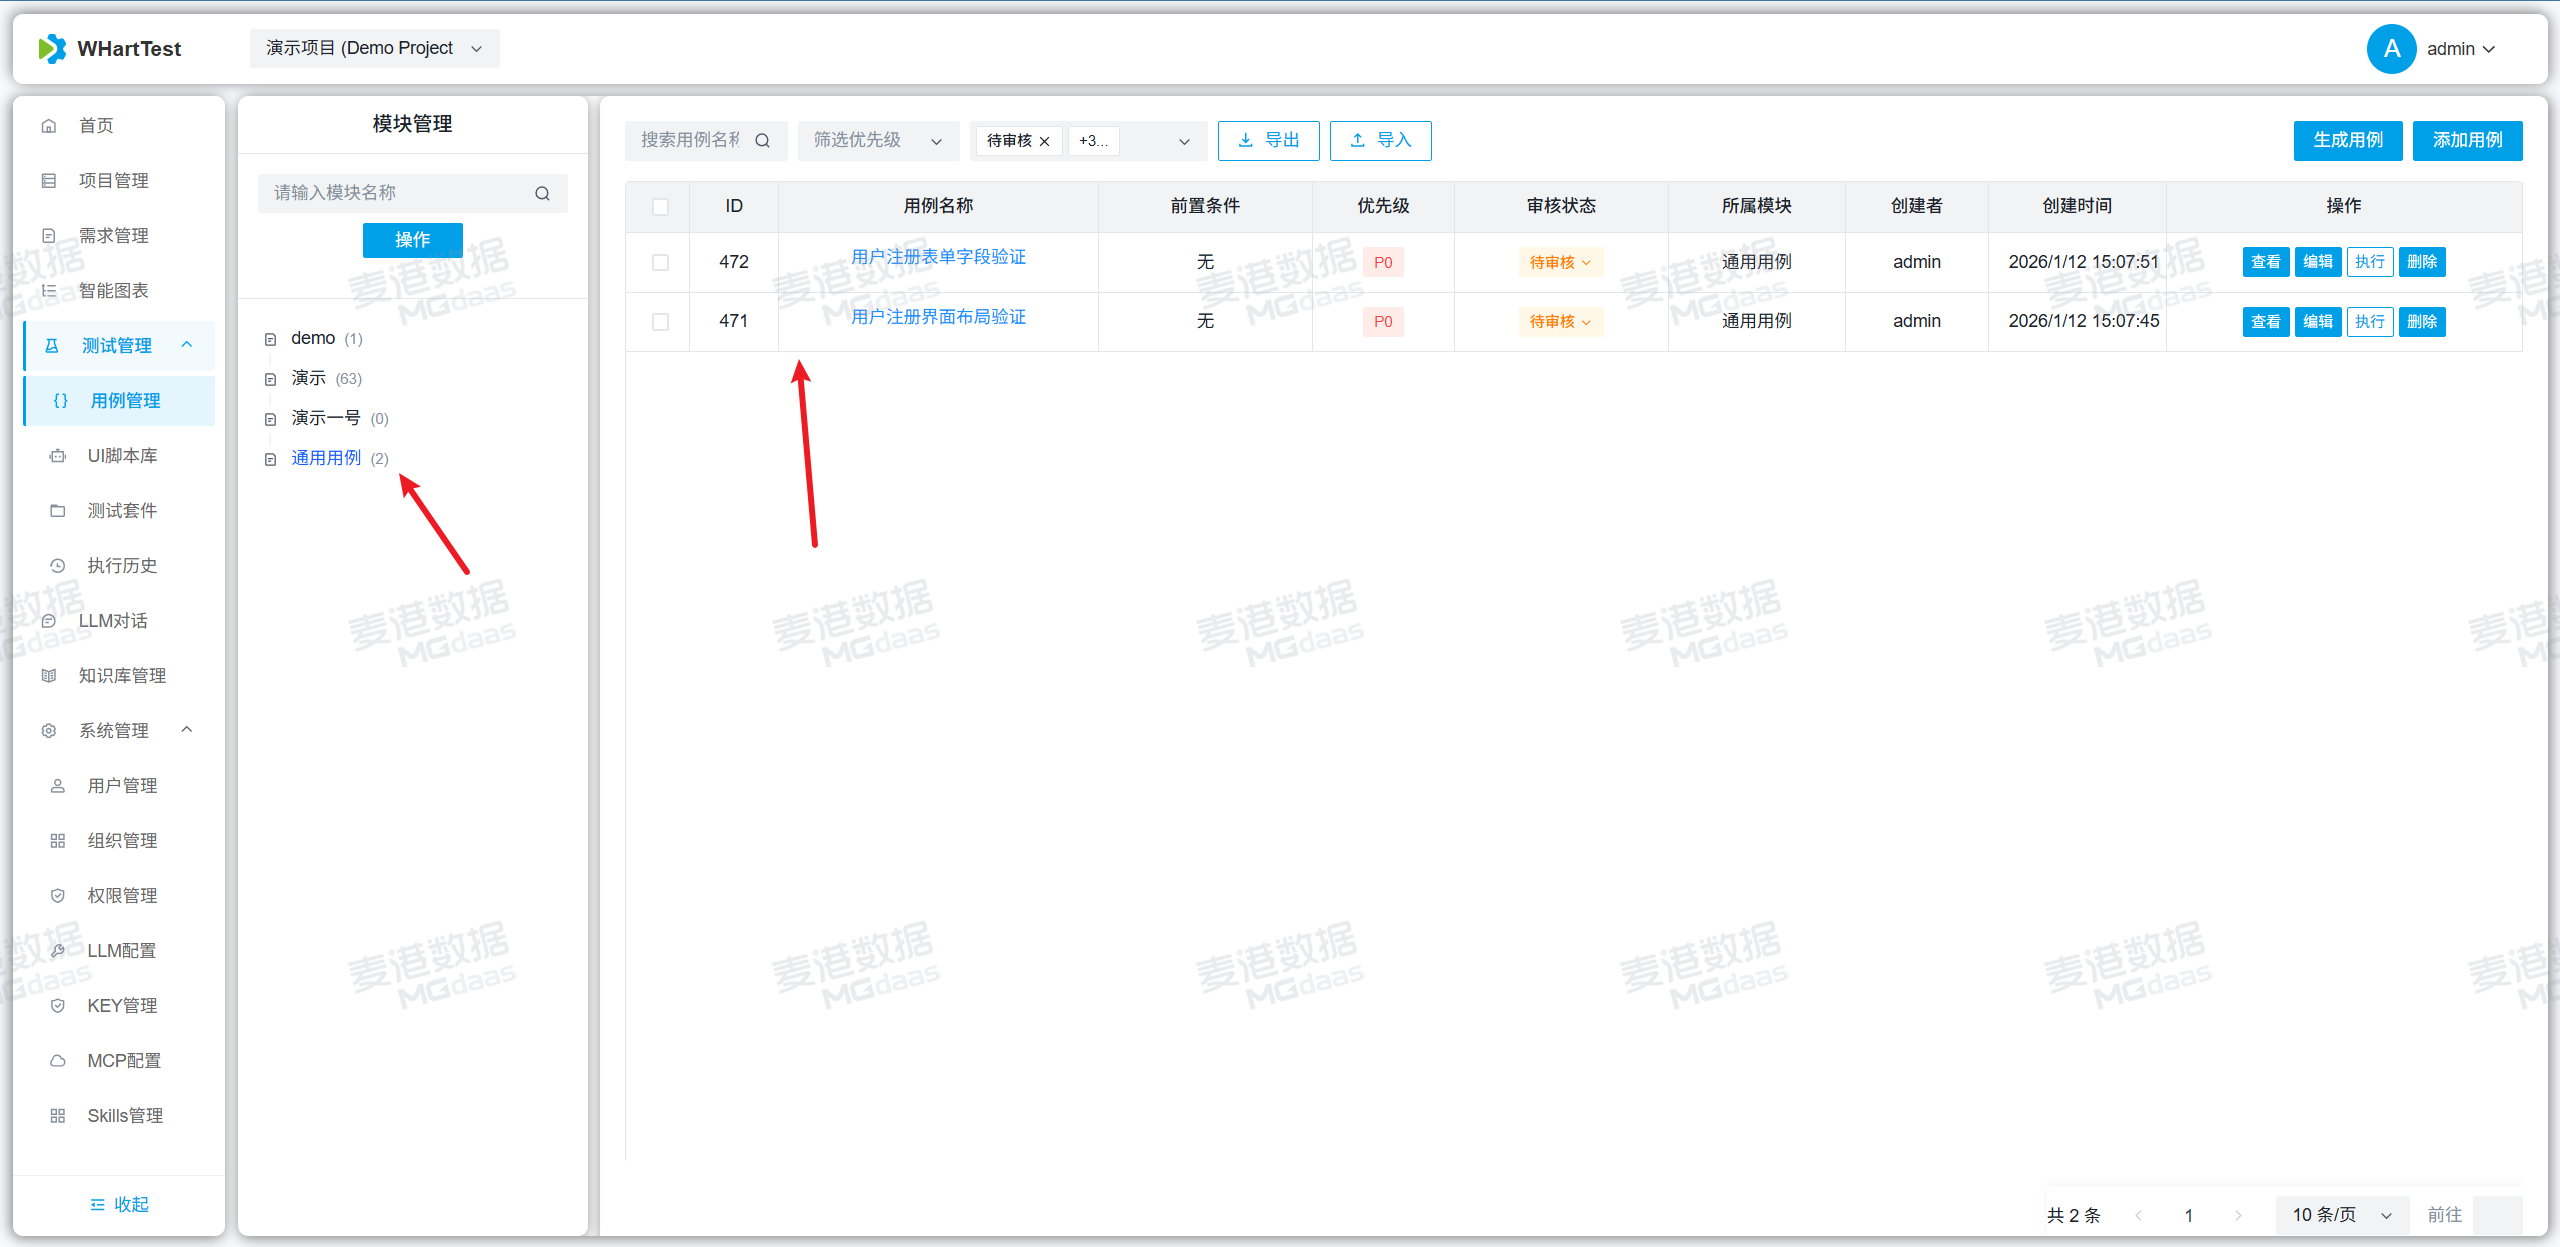
Task: Open MCP配置 in the sidebar
Action: coord(123,1061)
